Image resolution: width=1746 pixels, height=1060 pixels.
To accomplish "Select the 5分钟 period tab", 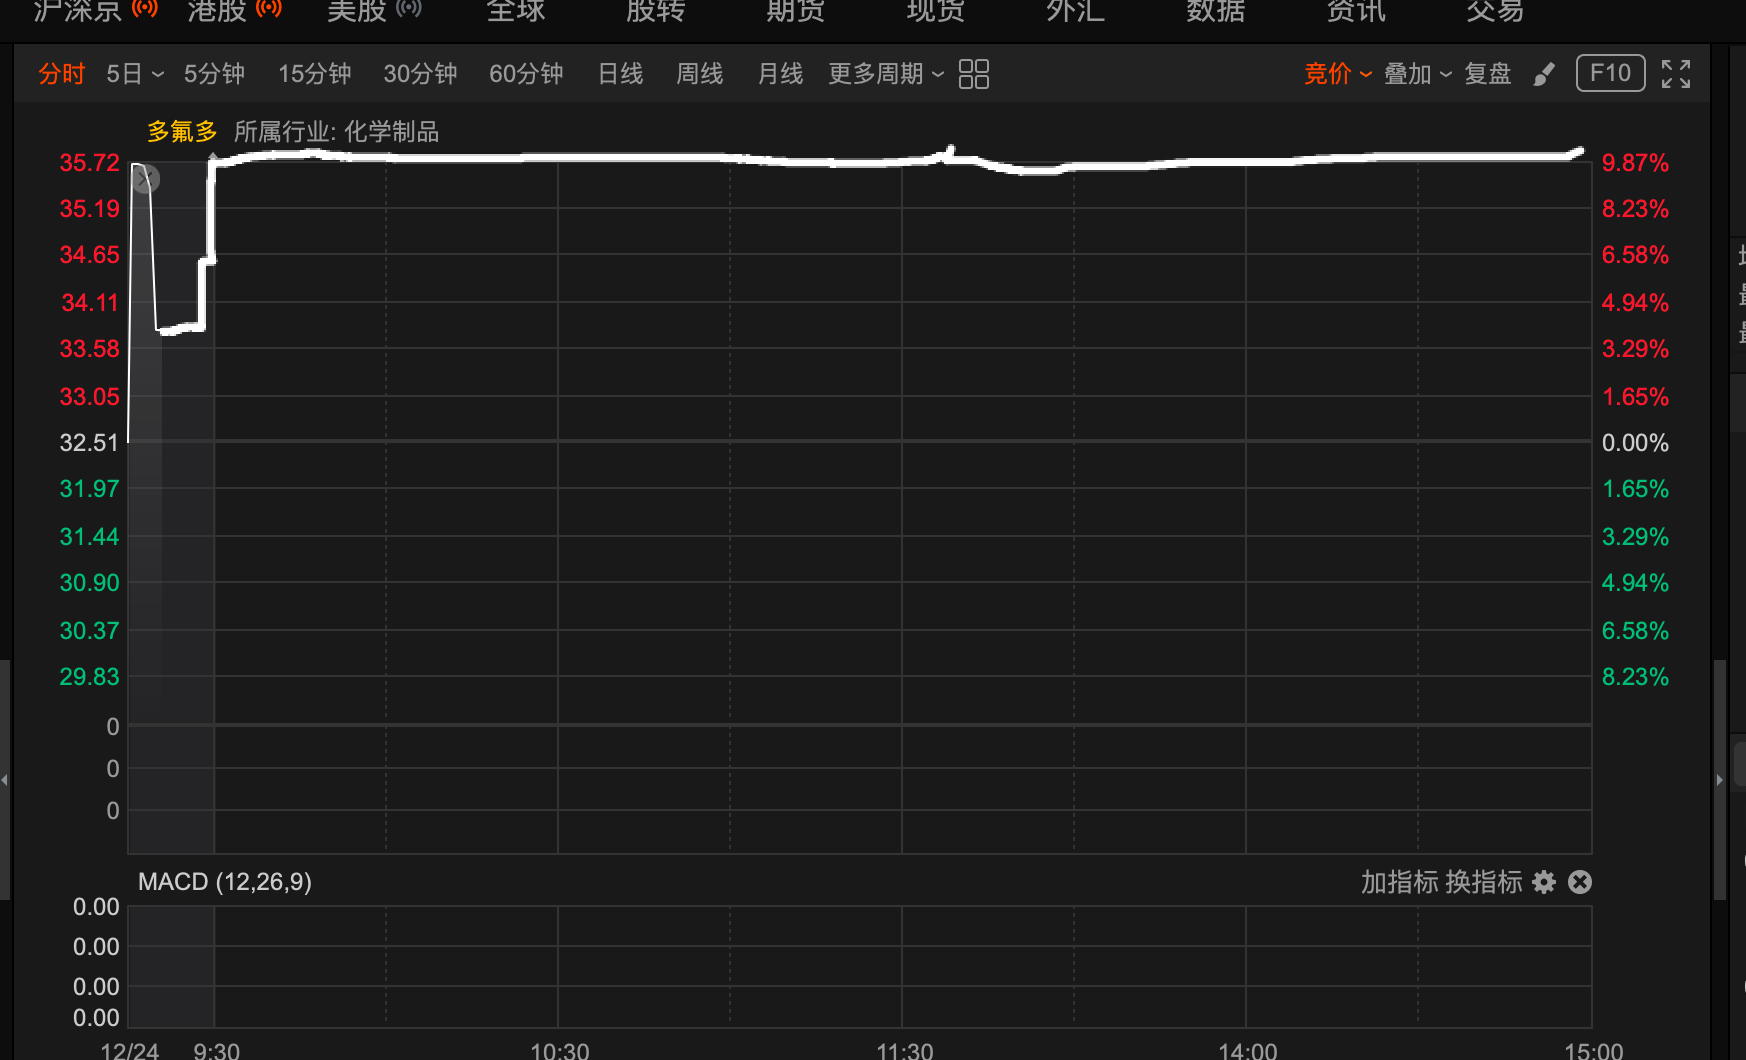I will (214, 74).
